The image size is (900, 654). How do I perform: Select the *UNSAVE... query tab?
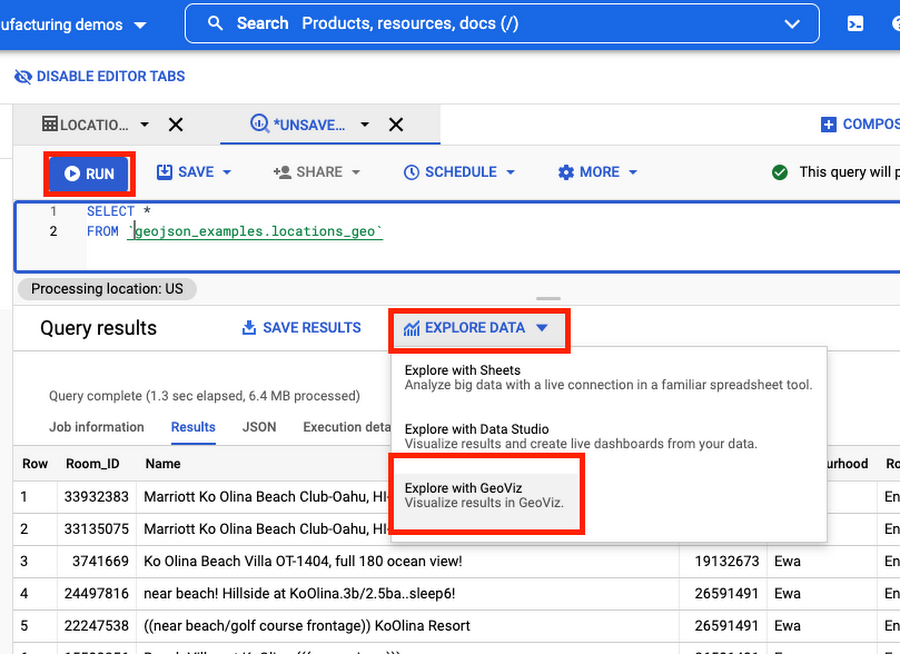point(297,125)
